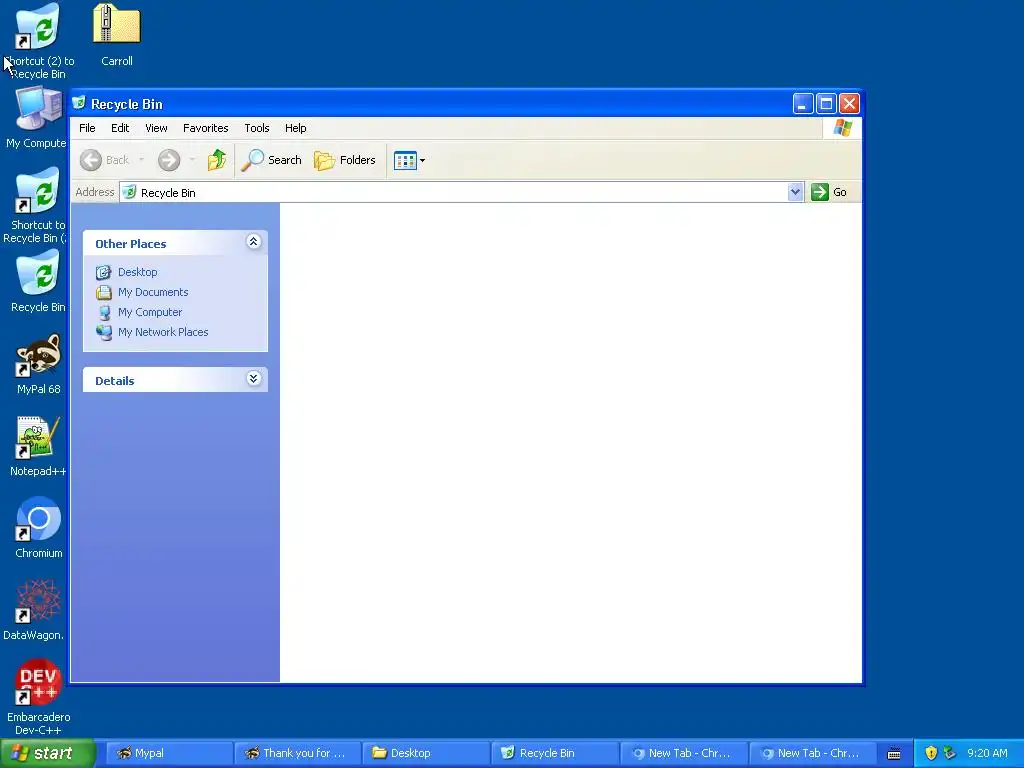Click the green Go button
Image resolution: width=1024 pixels, height=768 pixels.
829,192
